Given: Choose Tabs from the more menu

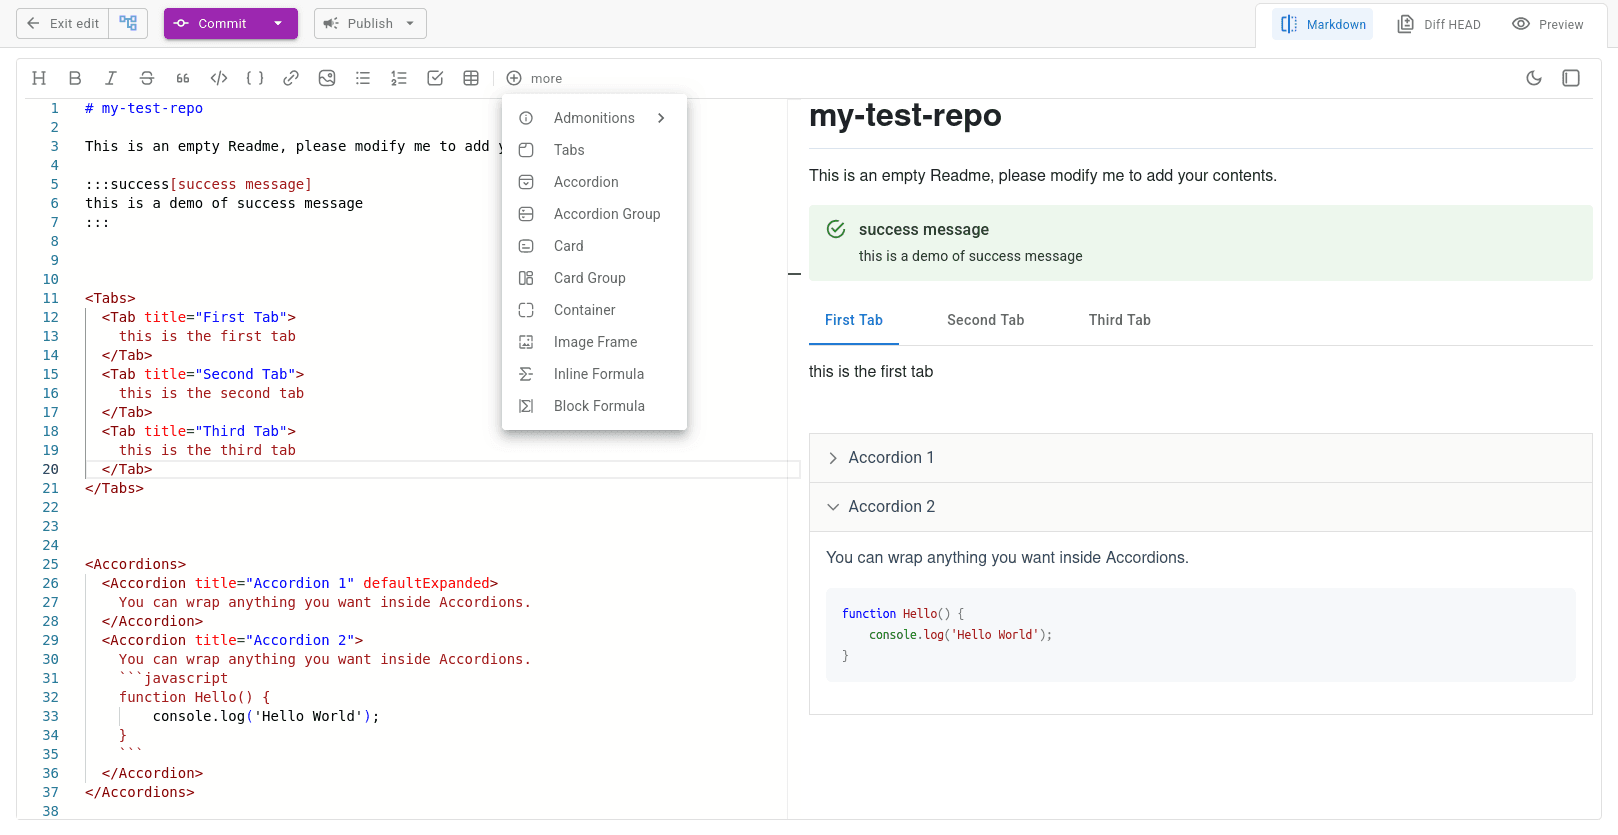Looking at the screenshot, I should [594, 150].
